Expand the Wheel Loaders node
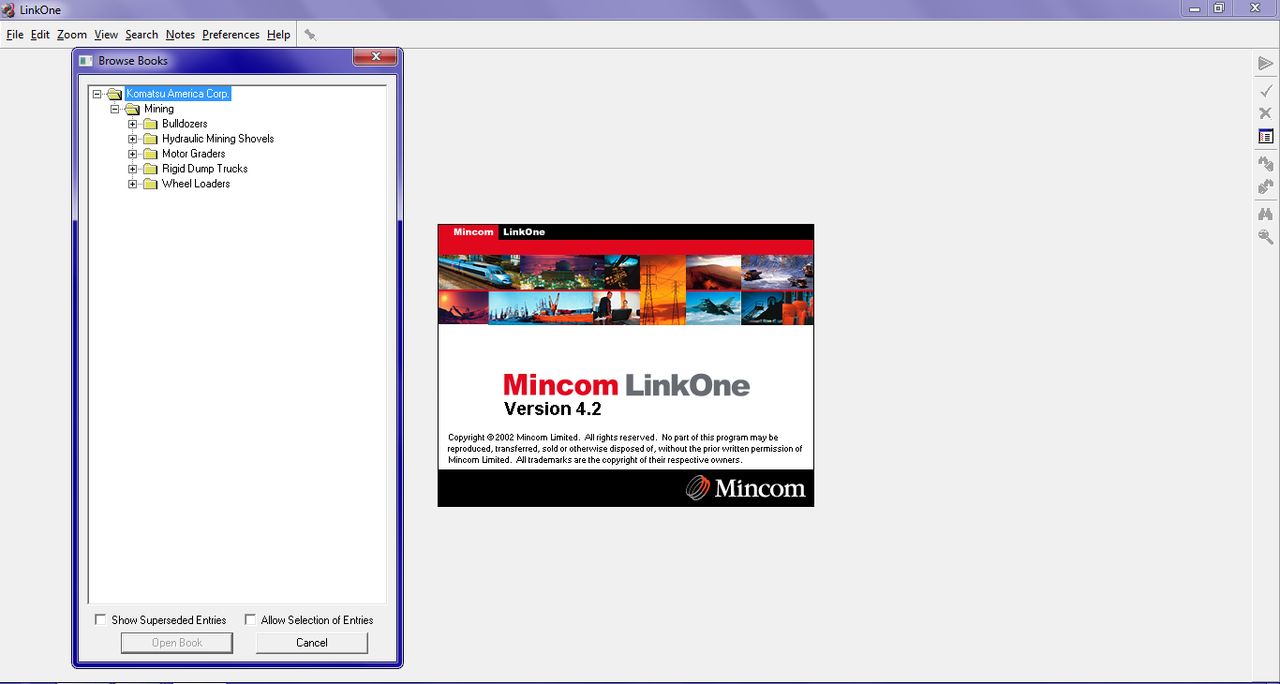Image resolution: width=1280 pixels, height=684 pixels. click(133, 184)
